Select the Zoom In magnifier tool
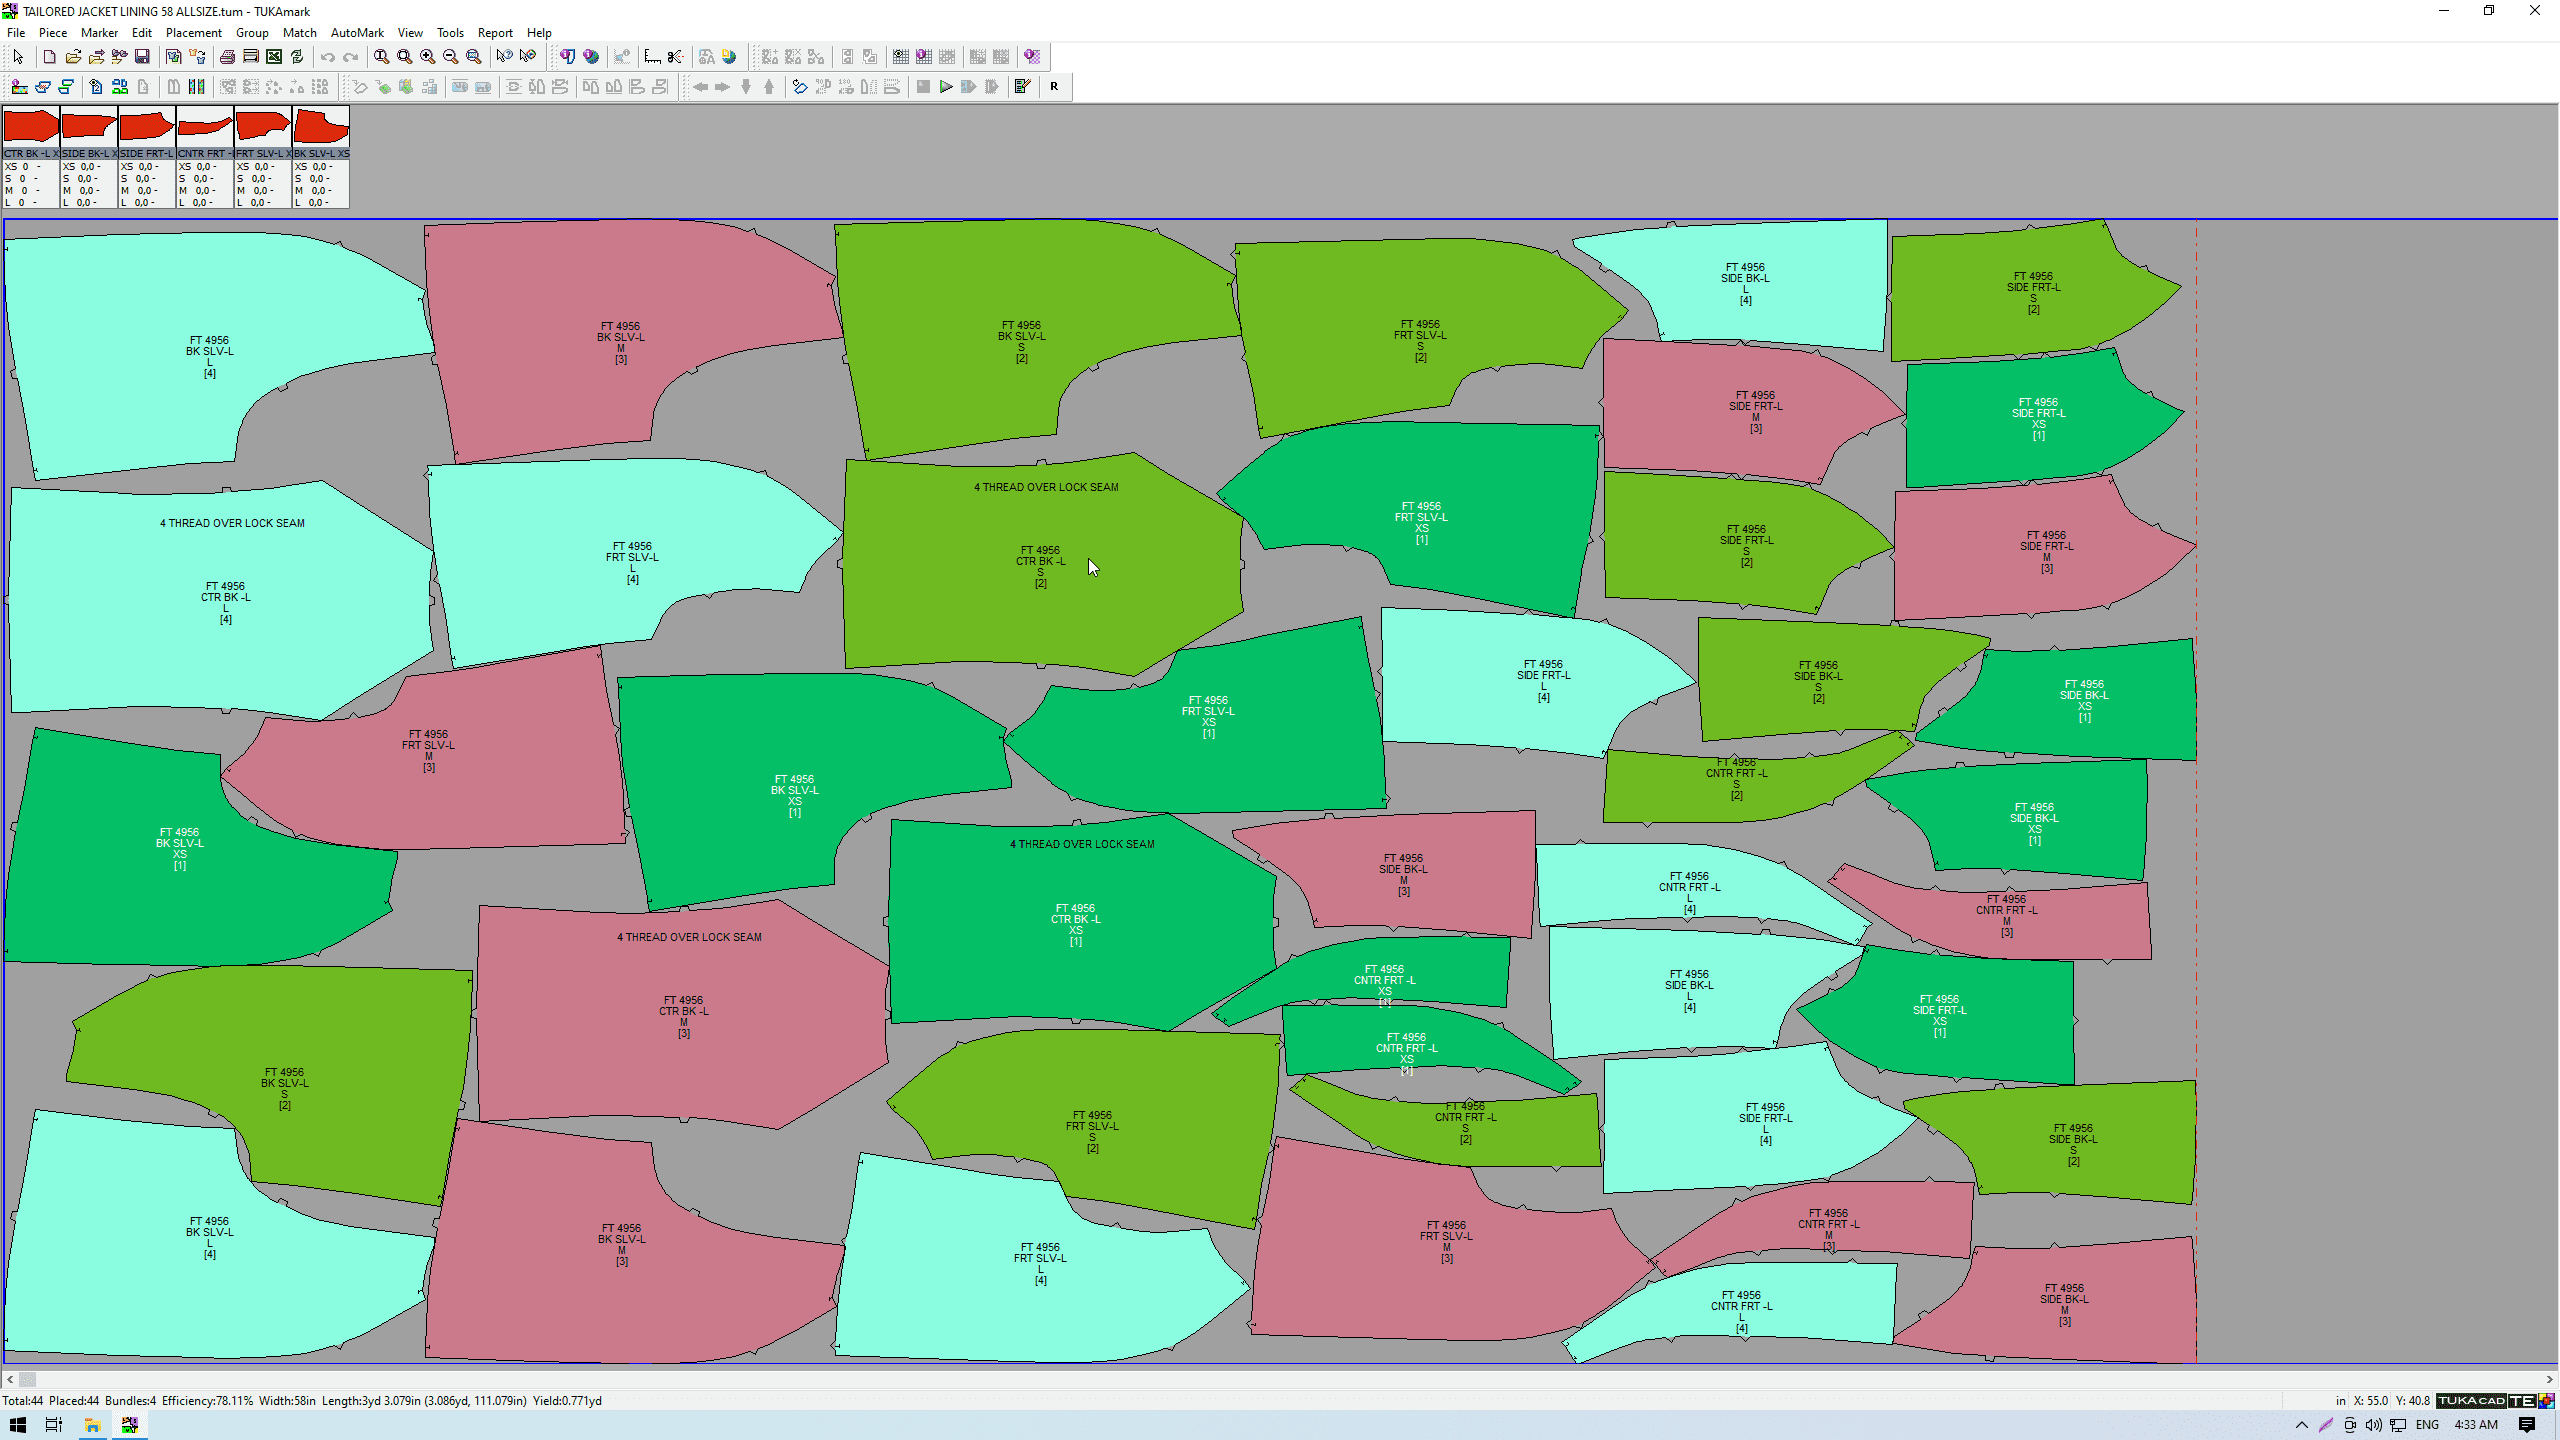Screen dimensions: 2560x1440 428,57
